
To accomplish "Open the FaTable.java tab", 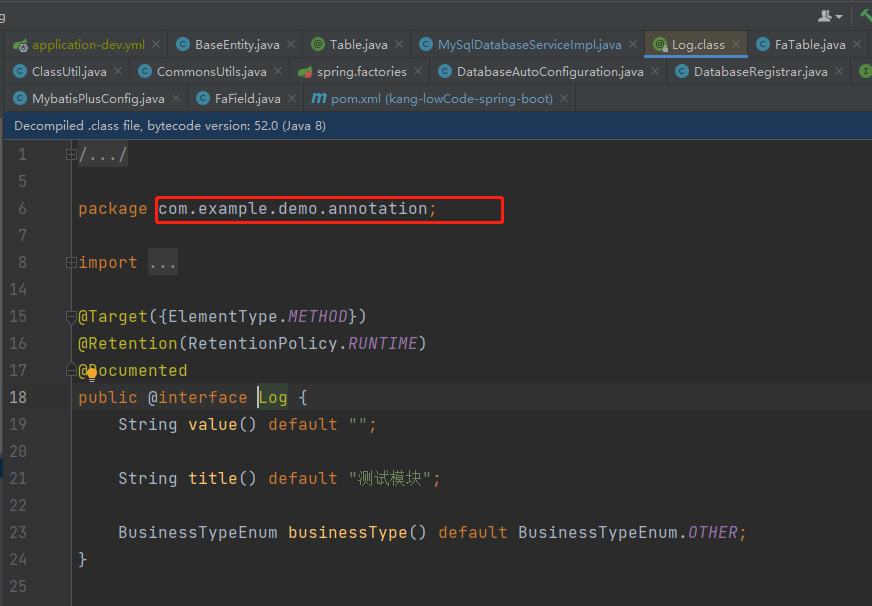I will pos(810,44).
